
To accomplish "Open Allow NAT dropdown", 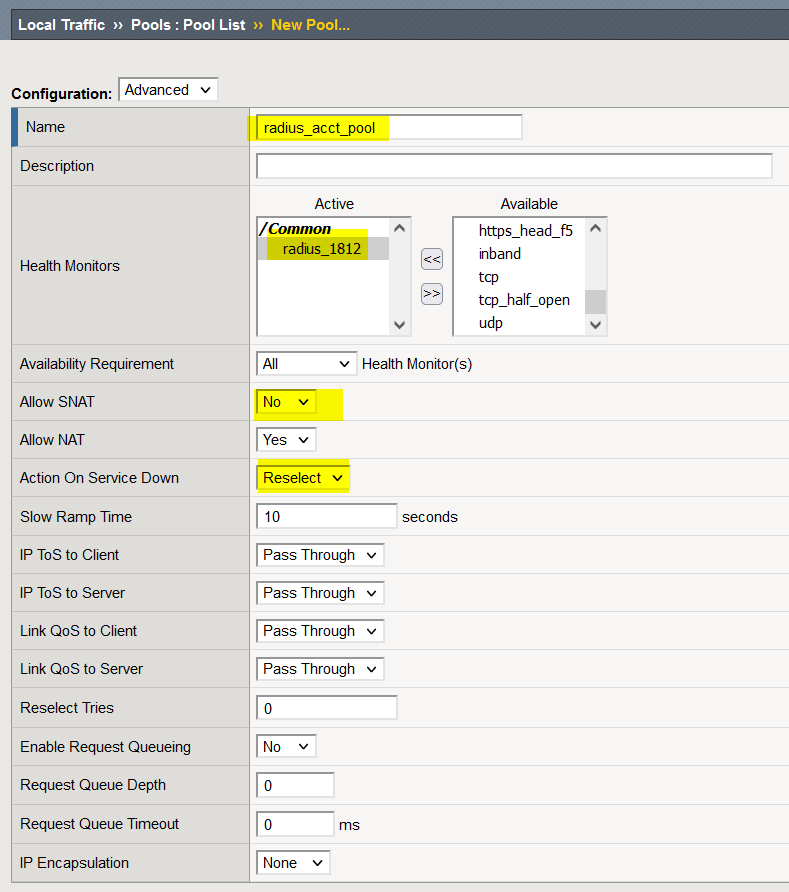I will (x=286, y=440).
